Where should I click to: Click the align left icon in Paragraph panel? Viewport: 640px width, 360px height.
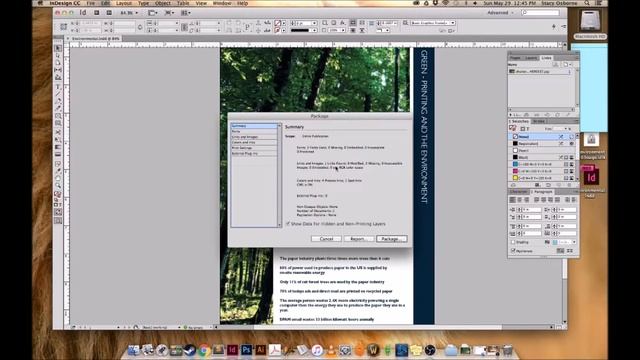[x=513, y=200]
